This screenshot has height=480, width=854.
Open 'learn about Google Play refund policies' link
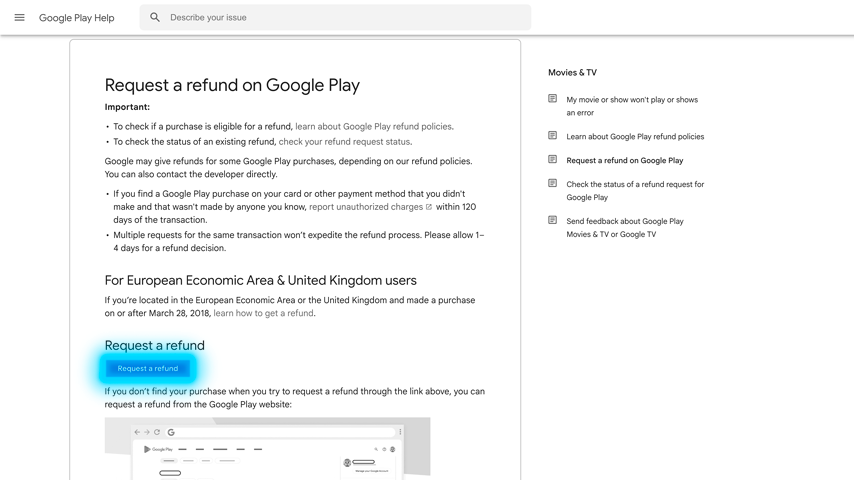(373, 127)
